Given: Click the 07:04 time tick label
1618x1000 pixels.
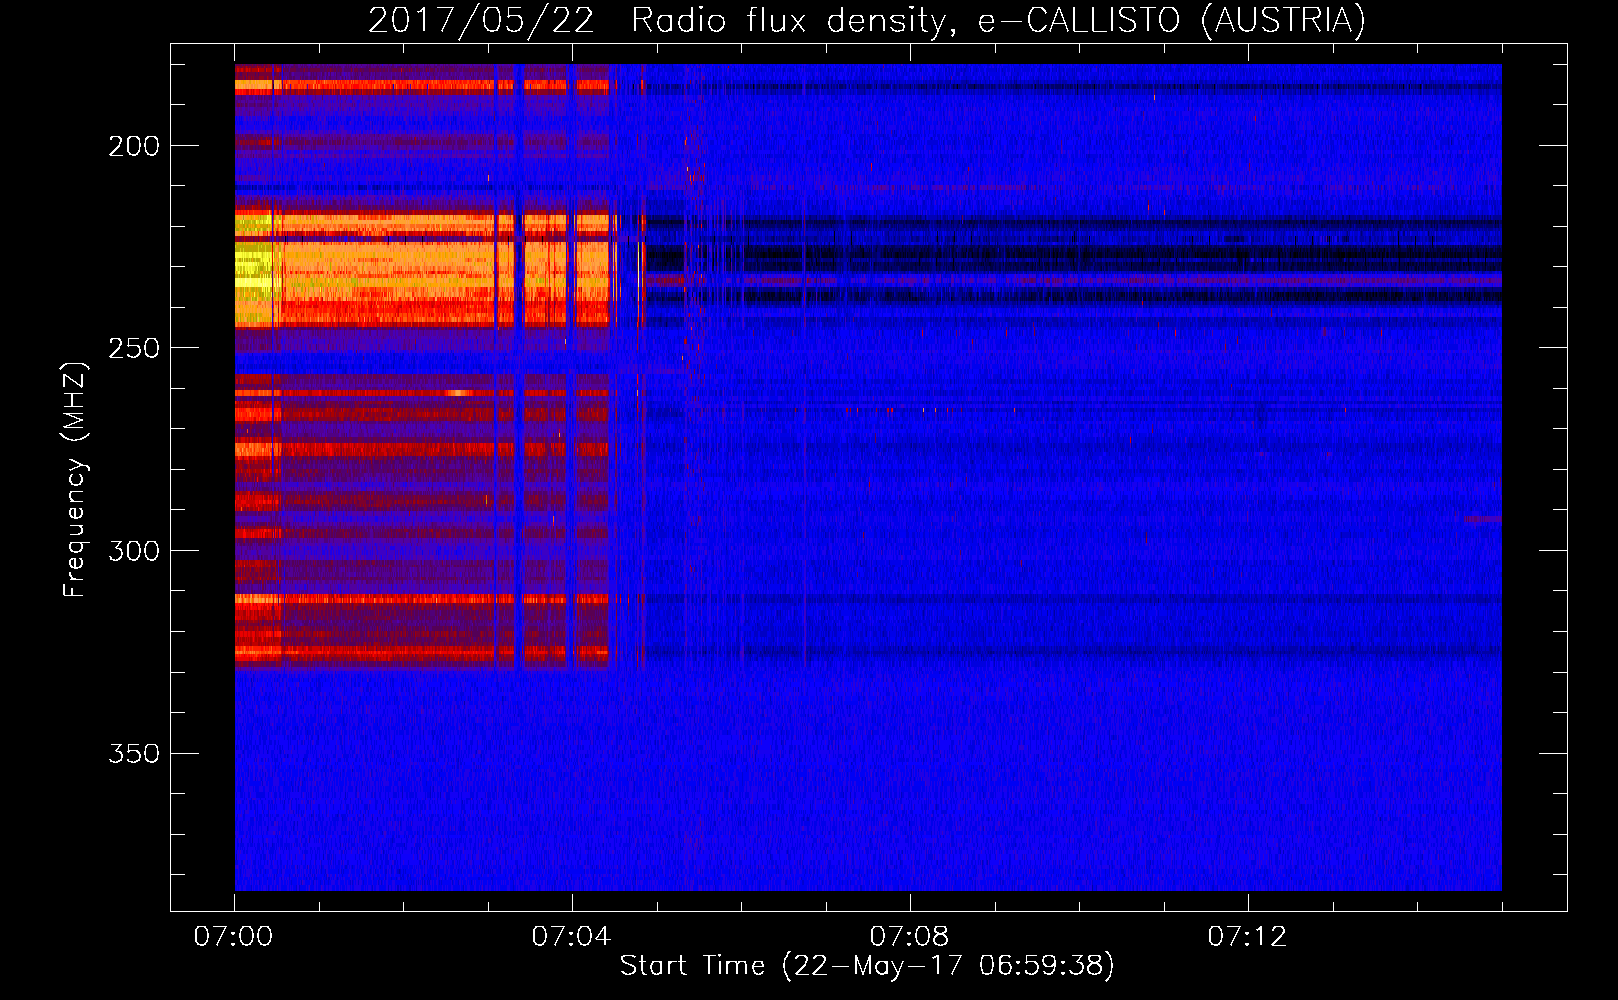Looking at the screenshot, I should click(x=571, y=936).
